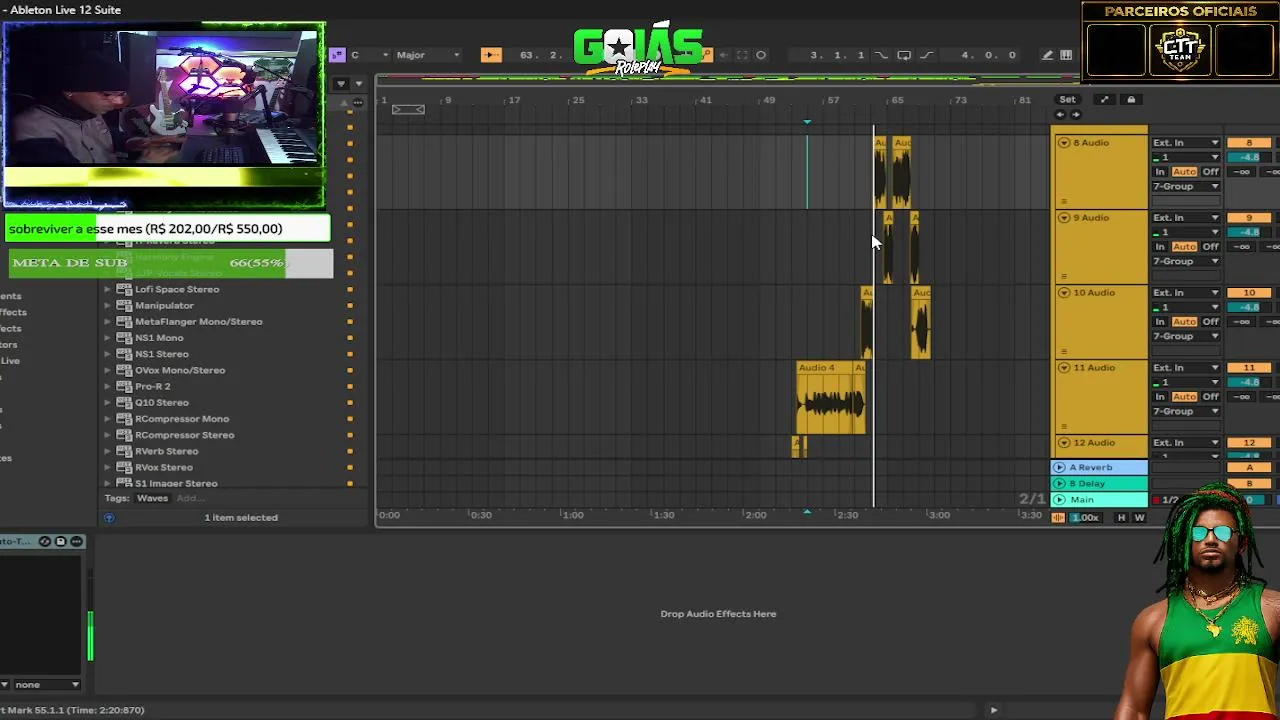Click the punch-in switch icon
Screen dimensions: 1280x720
tap(881, 55)
